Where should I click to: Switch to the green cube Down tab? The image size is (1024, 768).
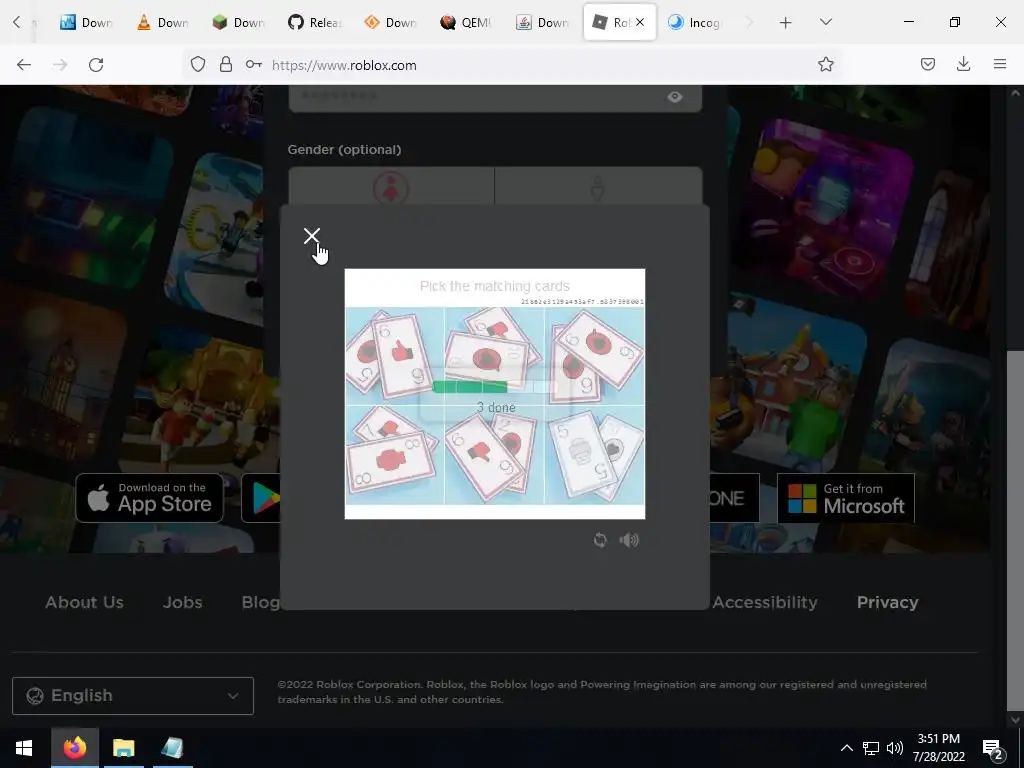238,22
